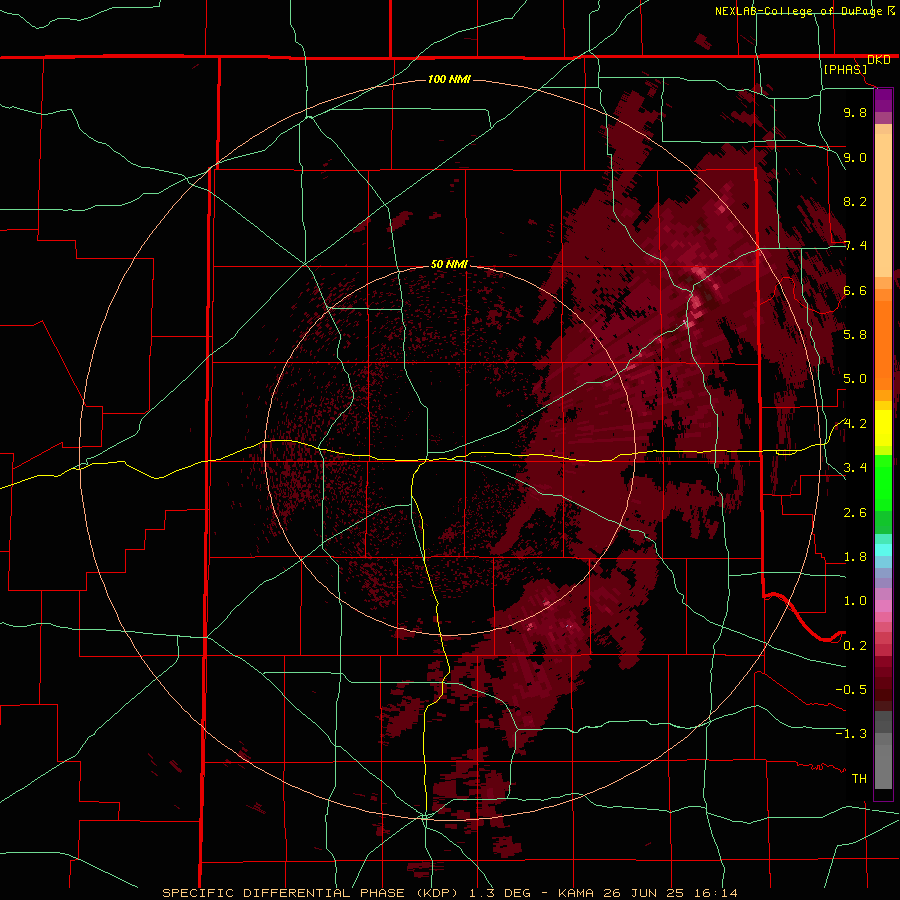900x900 pixels.
Task: Select the dark purple color band at legend top
Action: click(883, 100)
